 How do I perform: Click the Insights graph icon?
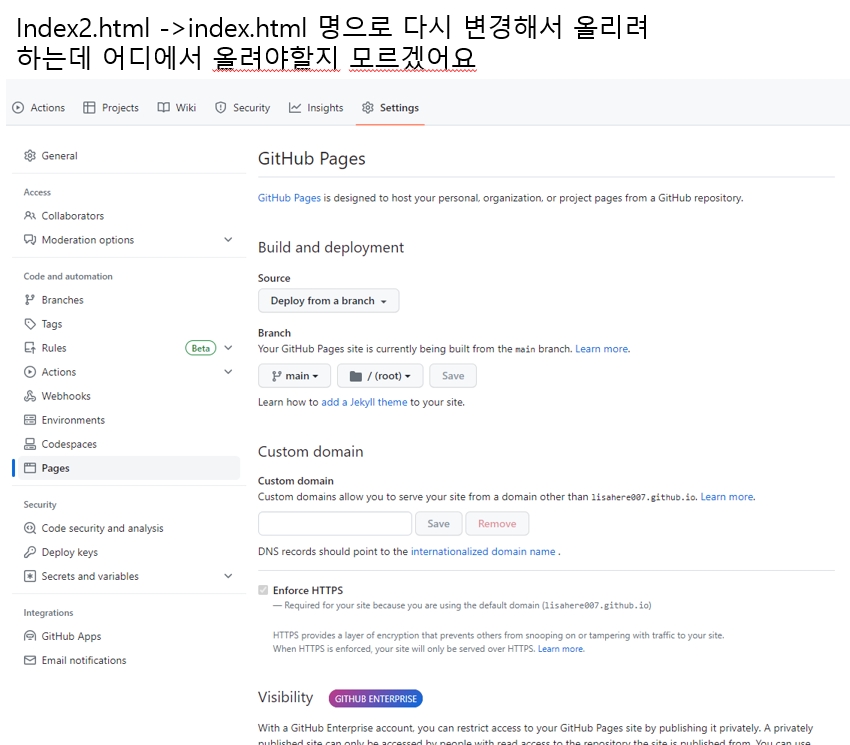click(294, 107)
